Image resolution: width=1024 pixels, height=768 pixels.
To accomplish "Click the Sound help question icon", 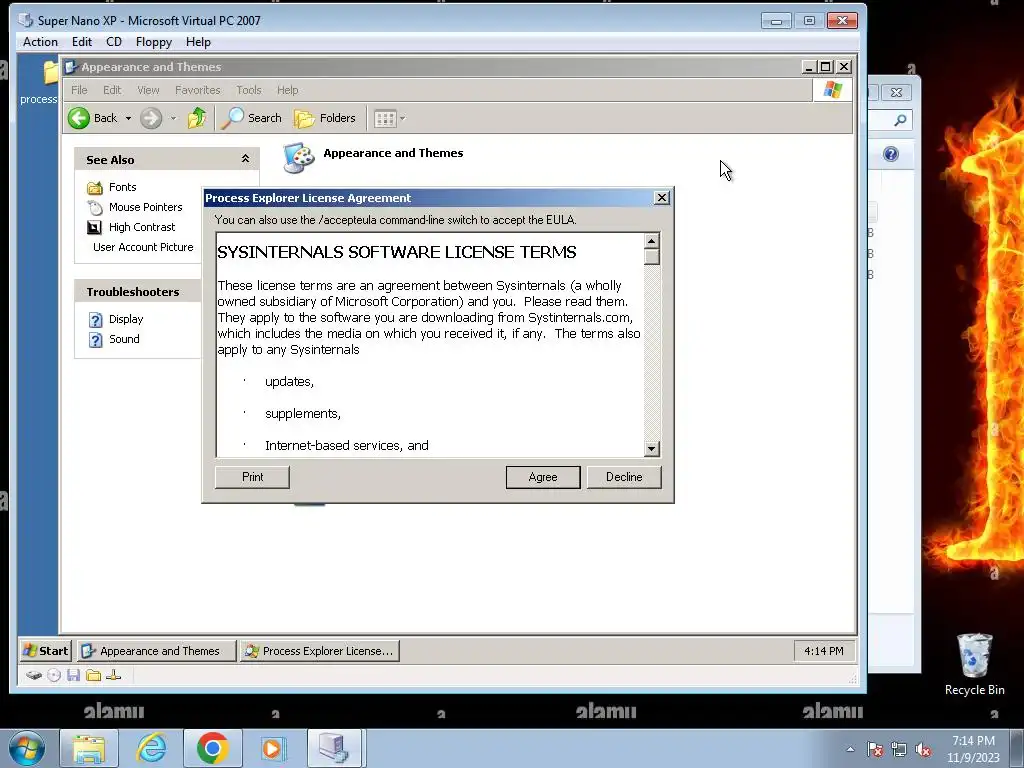I will click(x=95, y=340).
